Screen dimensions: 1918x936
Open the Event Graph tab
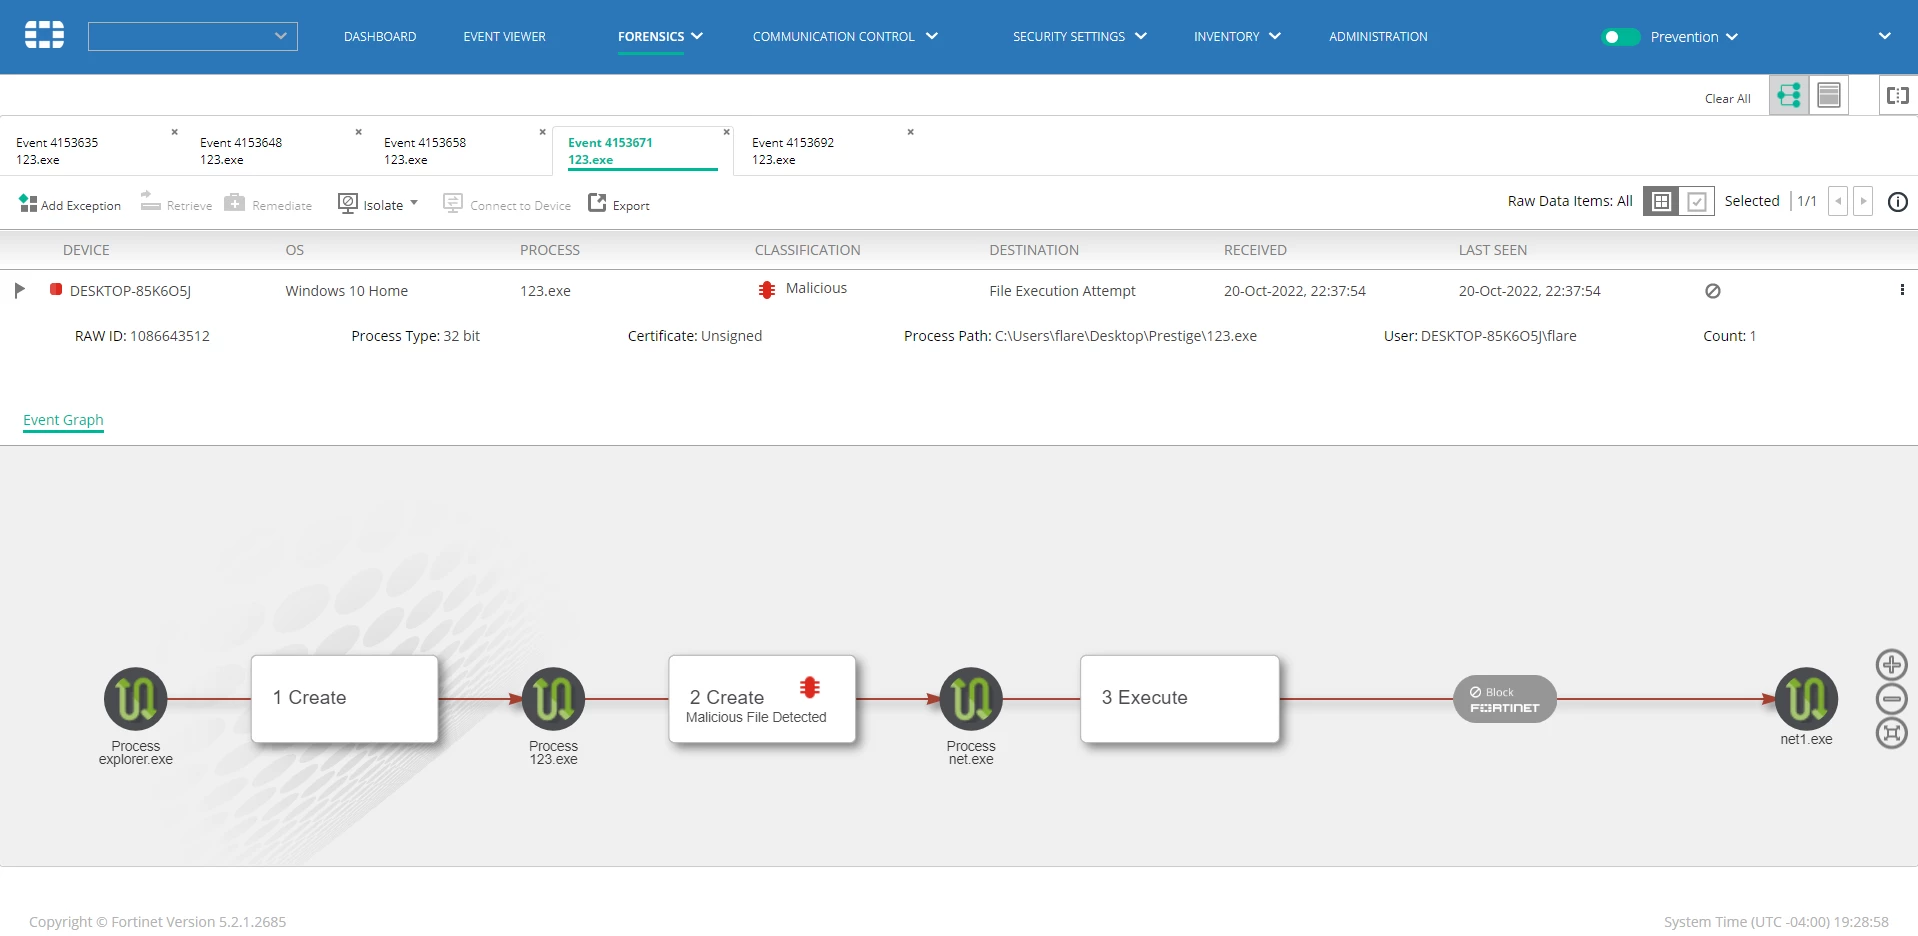click(x=63, y=420)
